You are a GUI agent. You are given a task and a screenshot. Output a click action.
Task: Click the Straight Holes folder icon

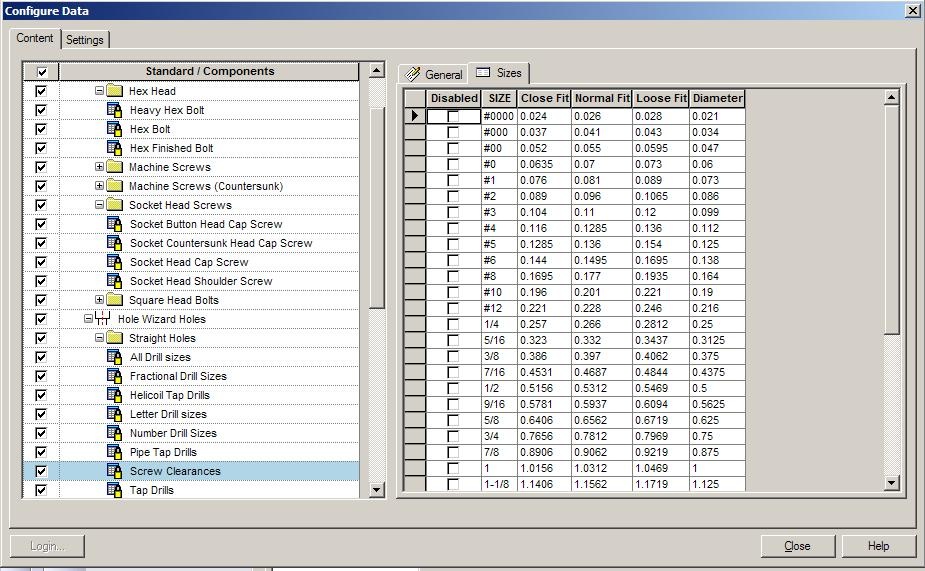tap(114, 337)
